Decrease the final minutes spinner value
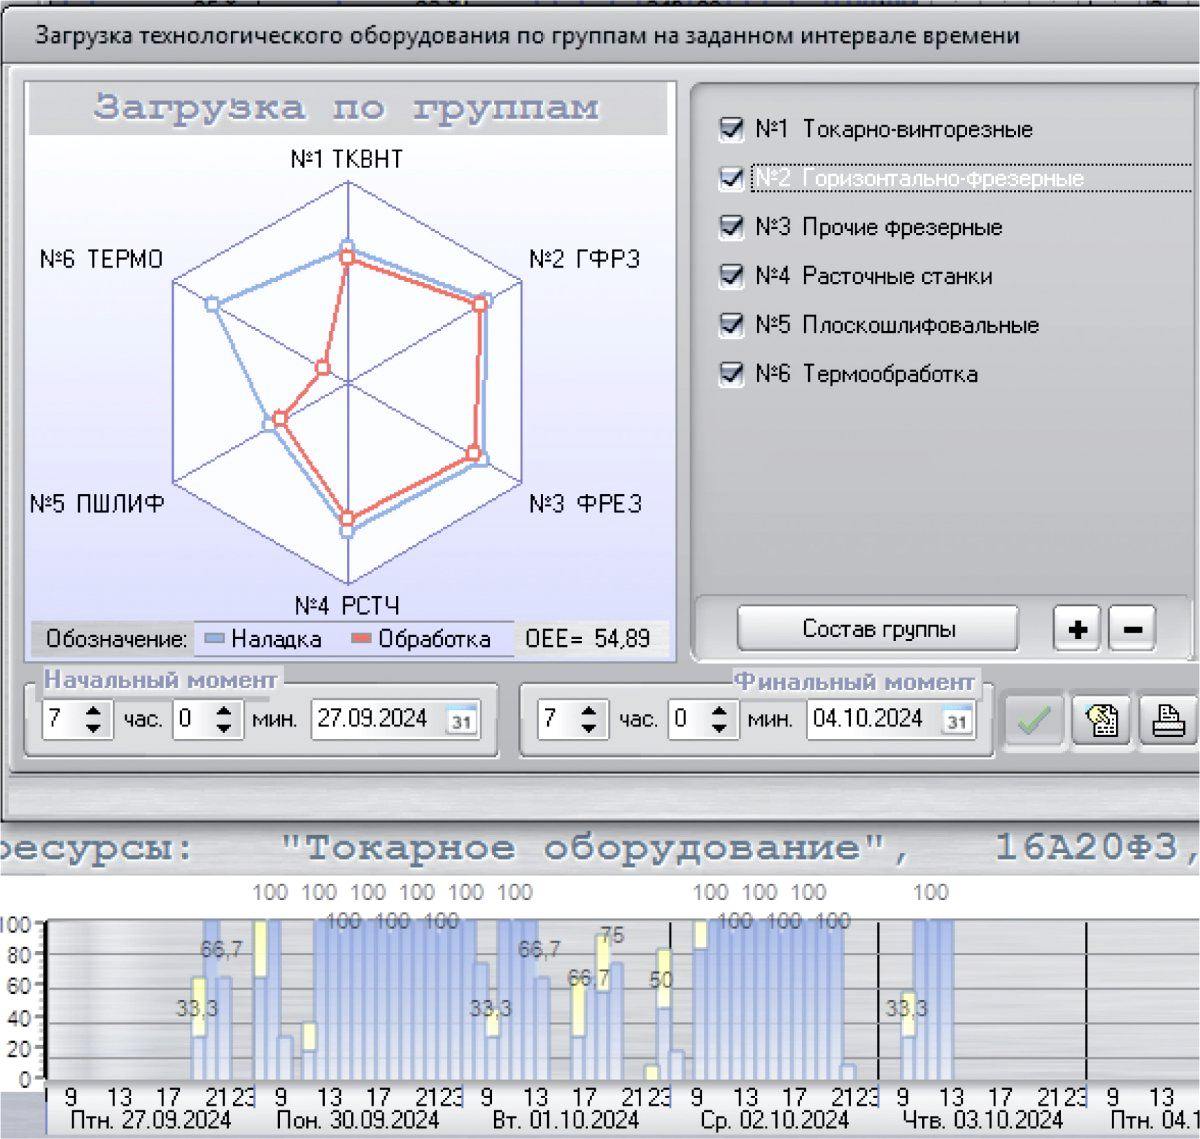Image resolution: width=1200 pixels, height=1139 pixels. pyautogui.click(x=719, y=728)
